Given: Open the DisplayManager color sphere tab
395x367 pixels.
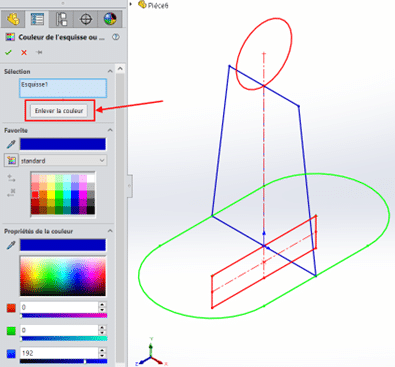Looking at the screenshot, I should [110, 19].
